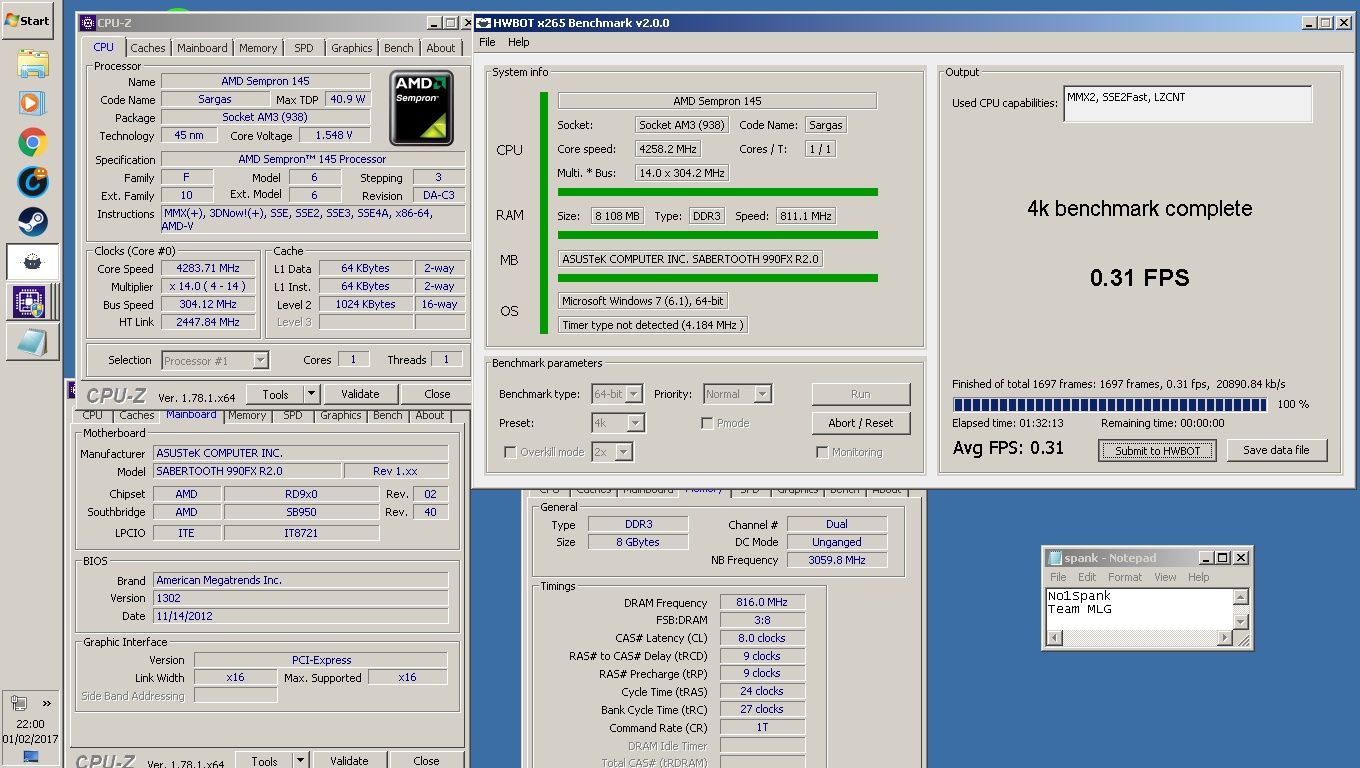Open File Explorer from the taskbar
This screenshot has height=768, width=1360.
(32, 64)
